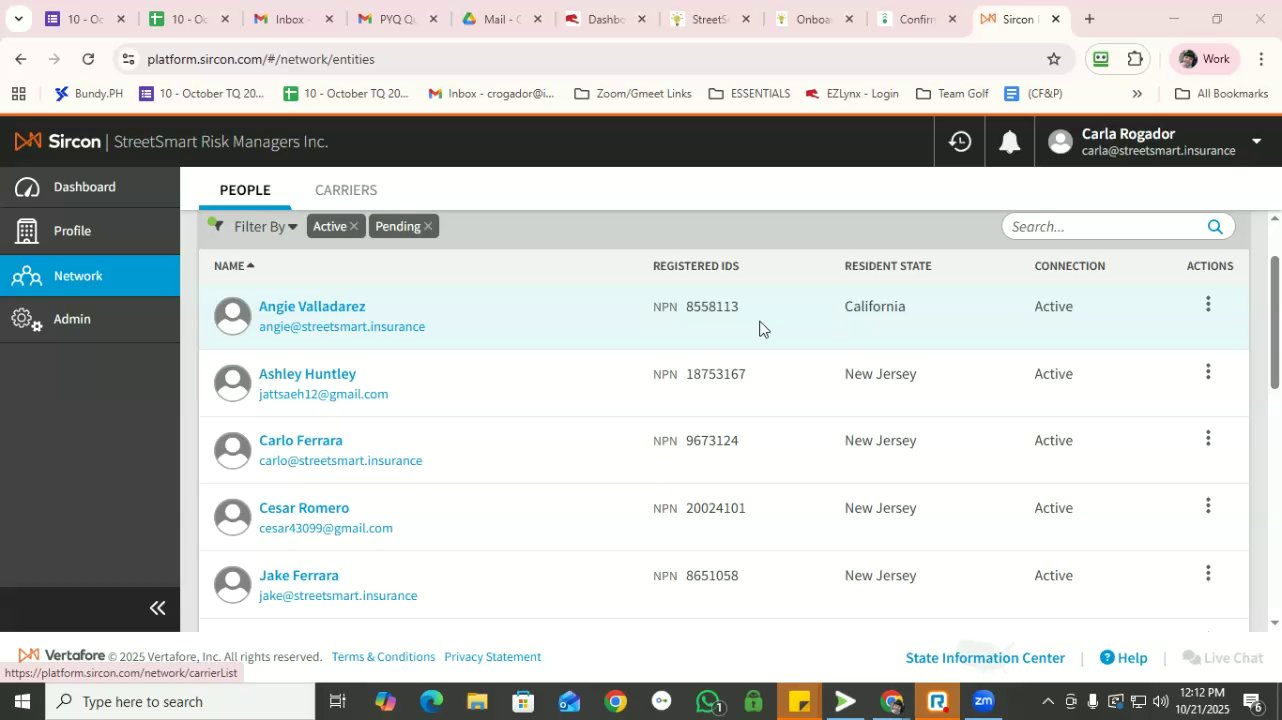Screen dimensions: 1282x720
Task: Collapse the sidebar with double-chevron icon
Action: pyautogui.click(x=157, y=608)
